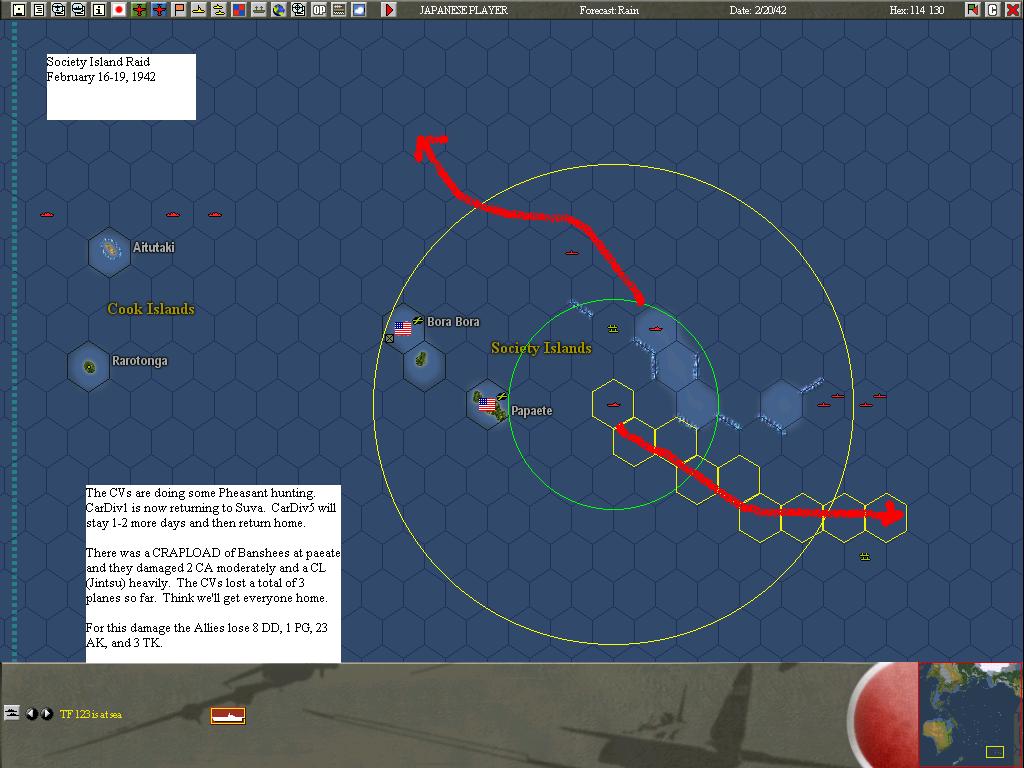Click the 'Society Islands' map label

pos(541,348)
